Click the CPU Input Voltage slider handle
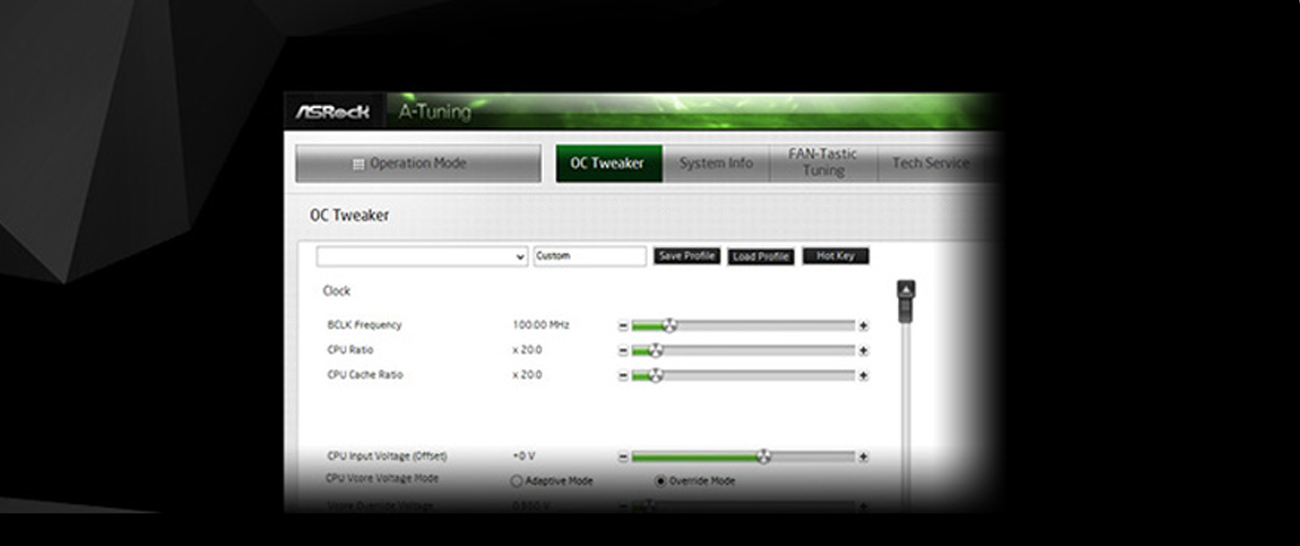Image resolution: width=1300 pixels, height=546 pixels. 764,456
